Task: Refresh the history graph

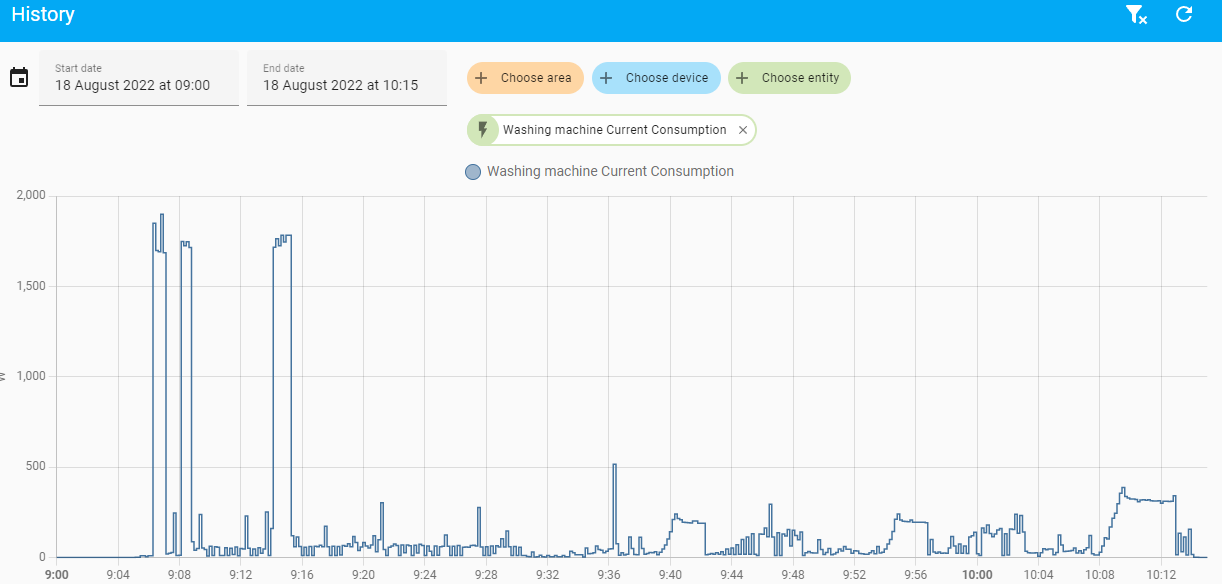Action: (x=1184, y=14)
